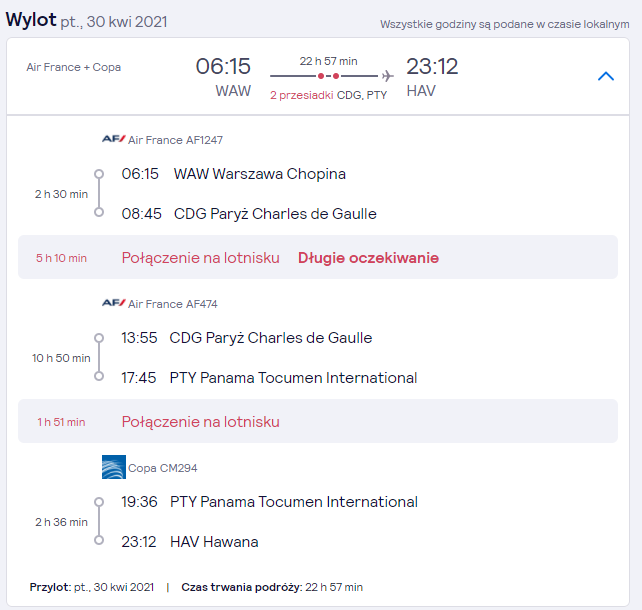This screenshot has height=610, width=642.
Task: Click the 'Wylot' departure date heading
Action: coord(86,20)
